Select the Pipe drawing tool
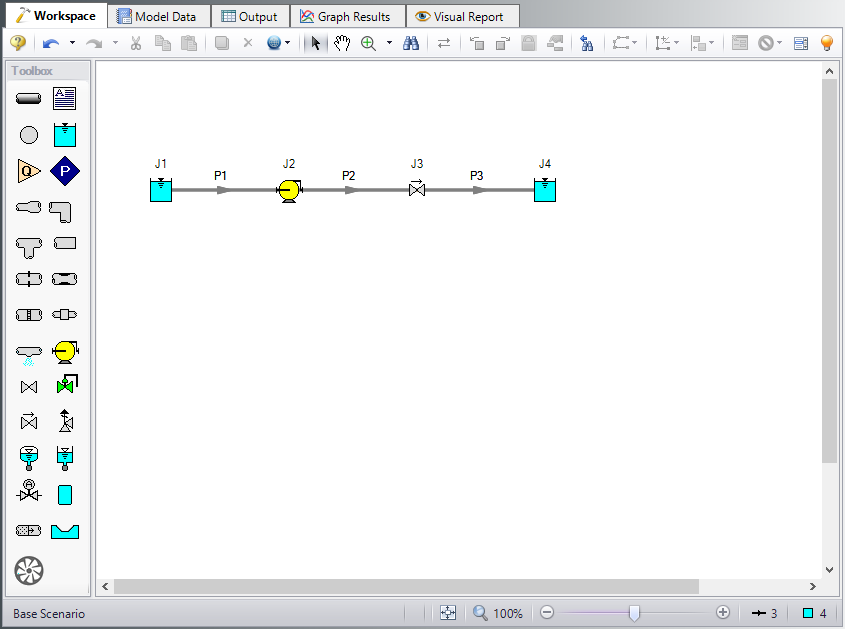Image resolution: width=845 pixels, height=629 pixels. (28, 98)
